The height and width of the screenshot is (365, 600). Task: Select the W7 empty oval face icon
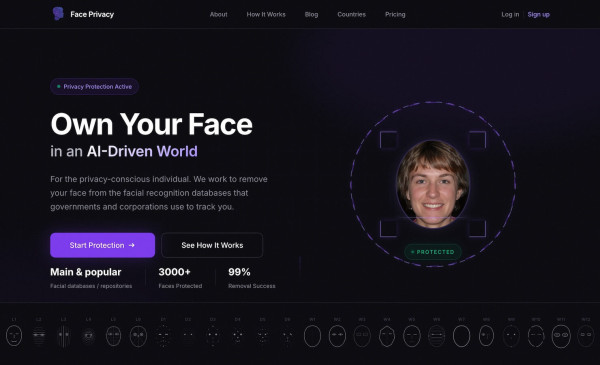click(x=461, y=336)
